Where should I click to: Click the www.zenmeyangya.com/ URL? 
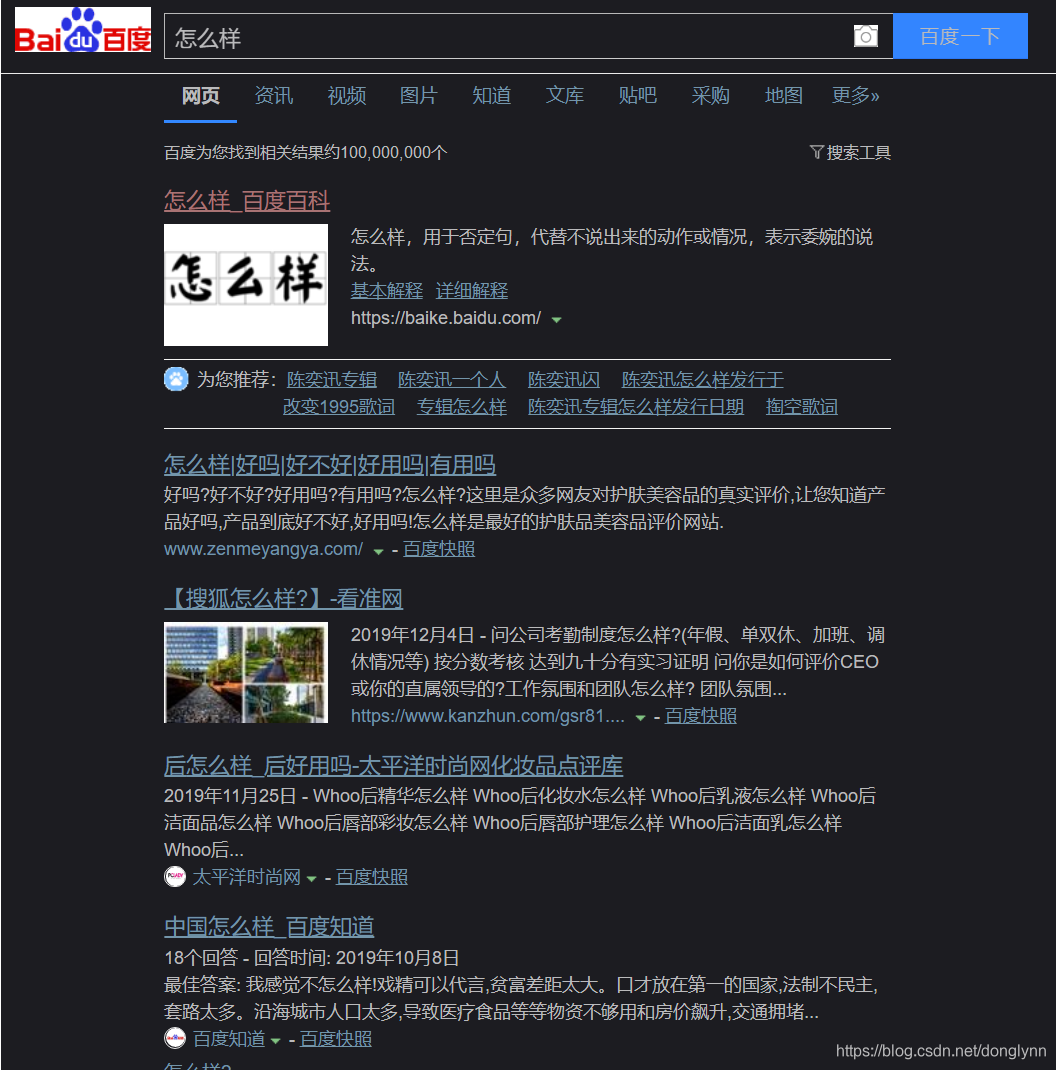[x=263, y=549]
